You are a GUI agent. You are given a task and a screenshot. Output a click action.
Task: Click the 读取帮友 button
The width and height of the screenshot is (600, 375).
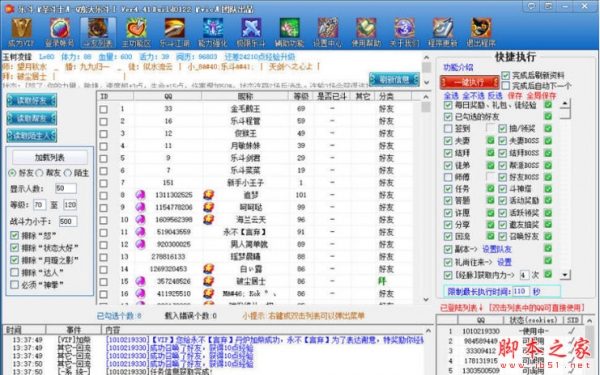click(x=32, y=118)
